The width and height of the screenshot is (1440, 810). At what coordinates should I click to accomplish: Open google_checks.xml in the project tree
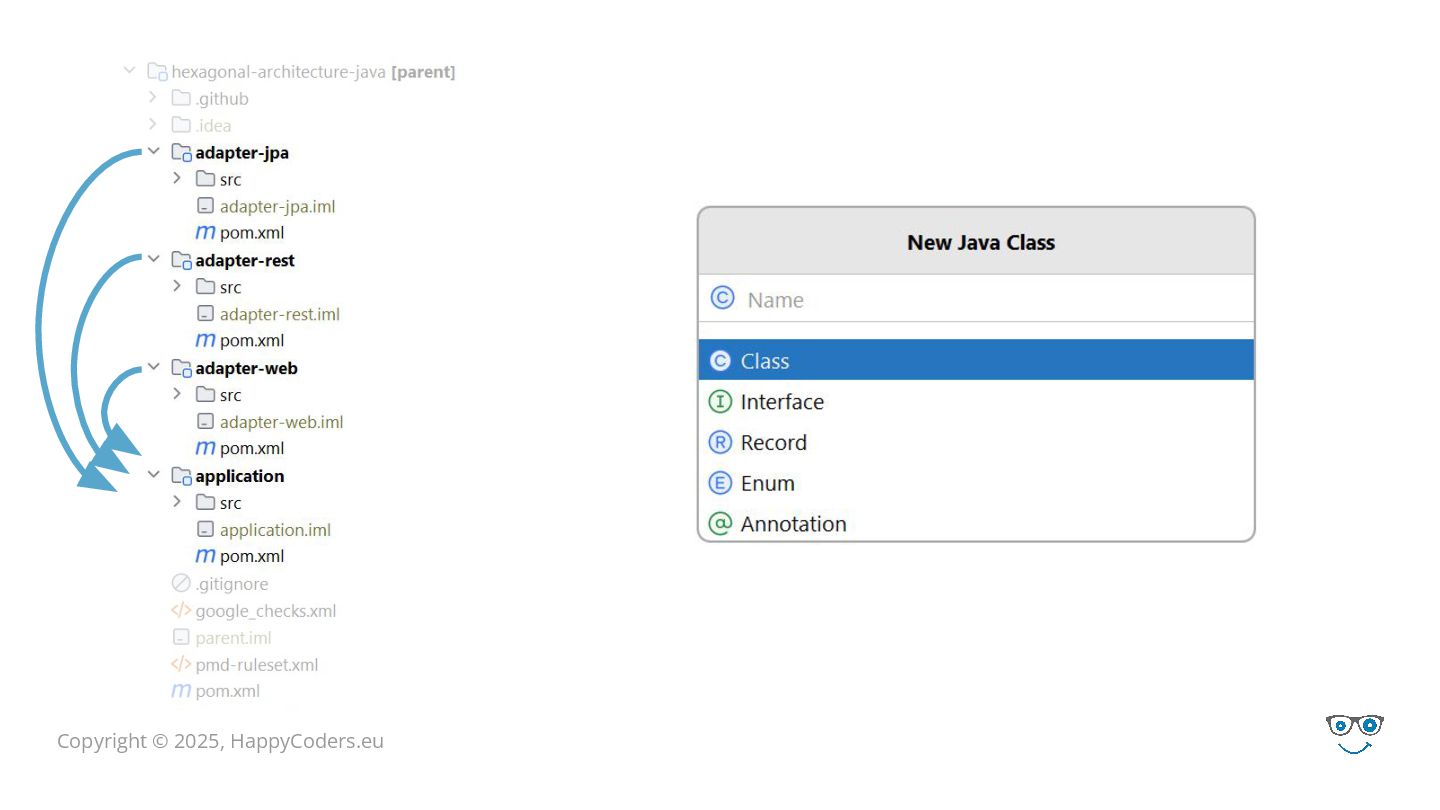click(265, 611)
